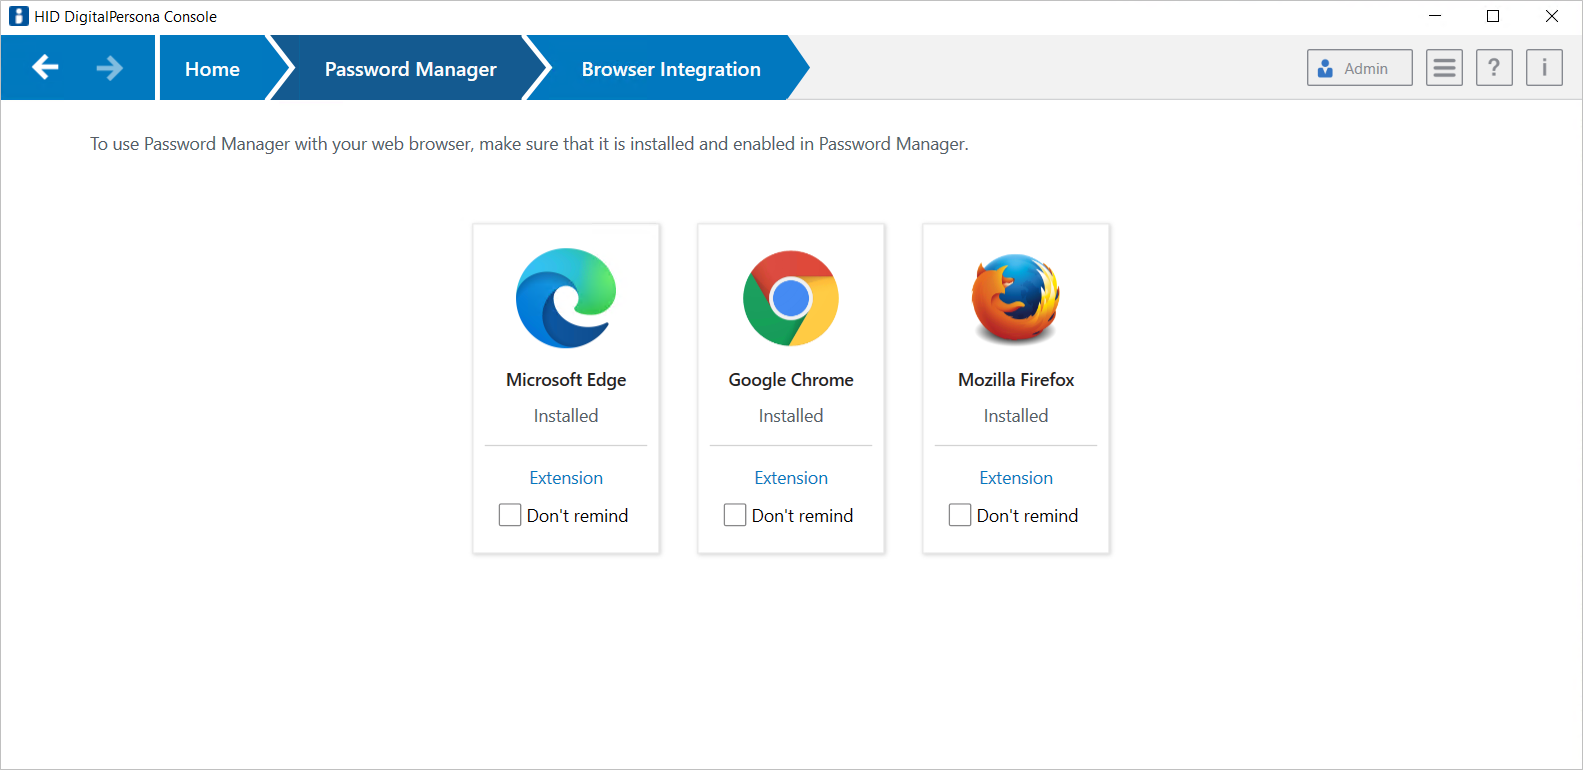
Task: Click the 'Google Chrome' name text
Action: click(791, 380)
